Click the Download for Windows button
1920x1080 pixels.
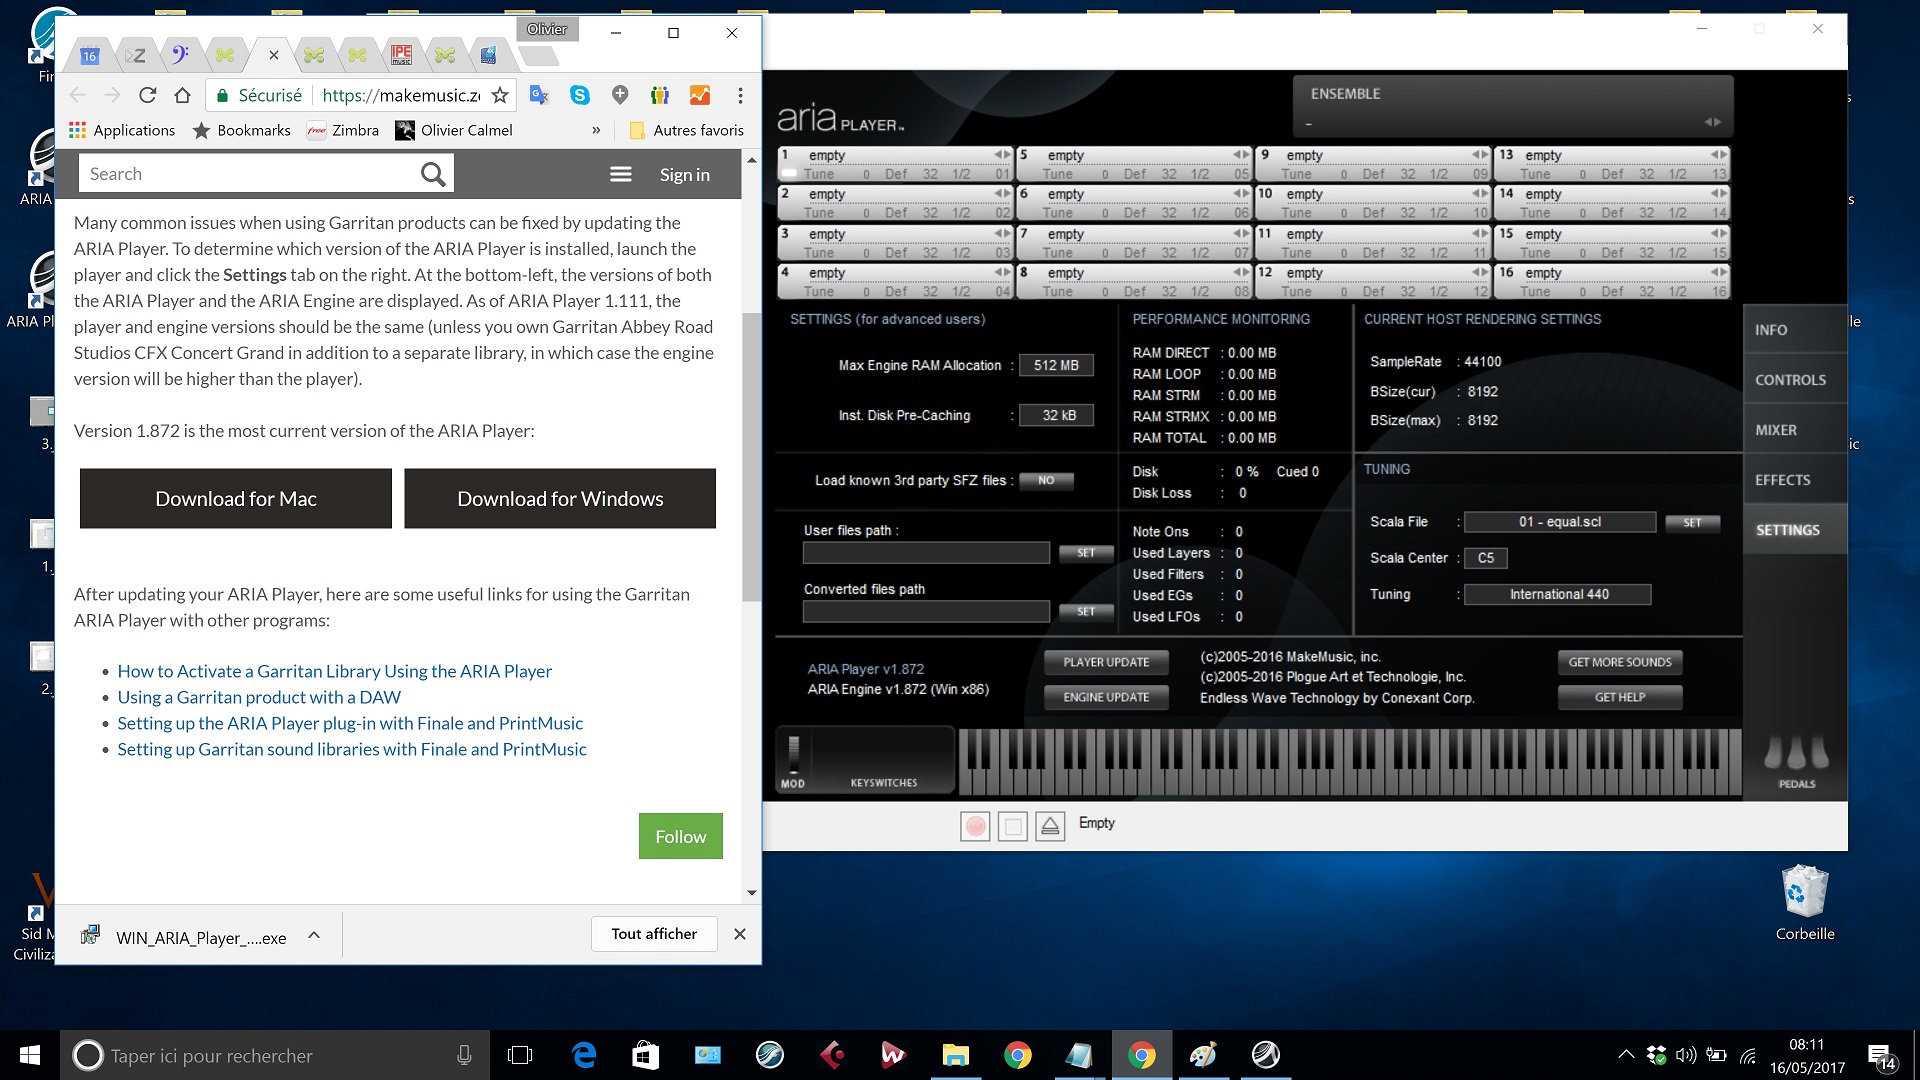coord(560,499)
